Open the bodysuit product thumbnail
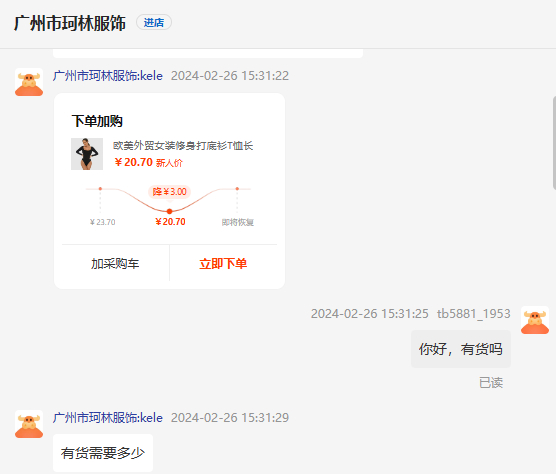 tap(87, 154)
